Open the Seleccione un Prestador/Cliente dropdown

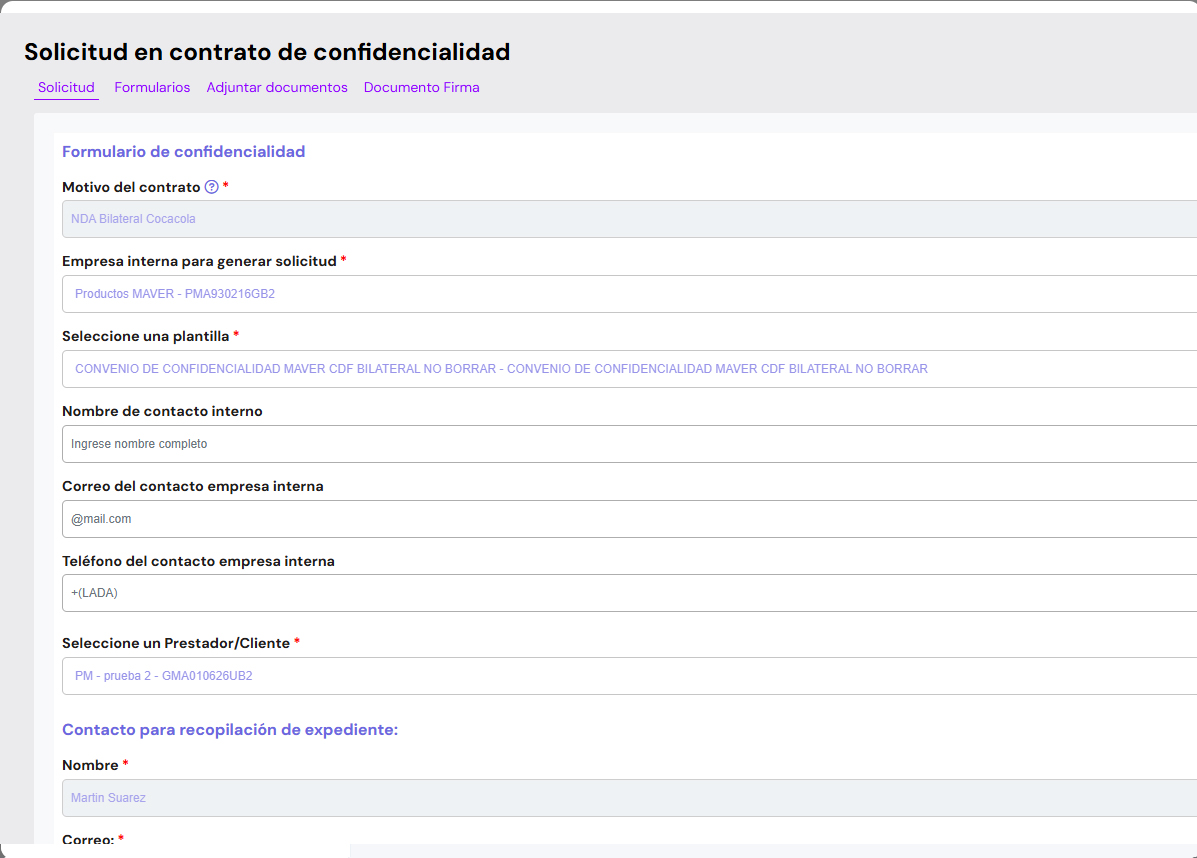pos(600,676)
